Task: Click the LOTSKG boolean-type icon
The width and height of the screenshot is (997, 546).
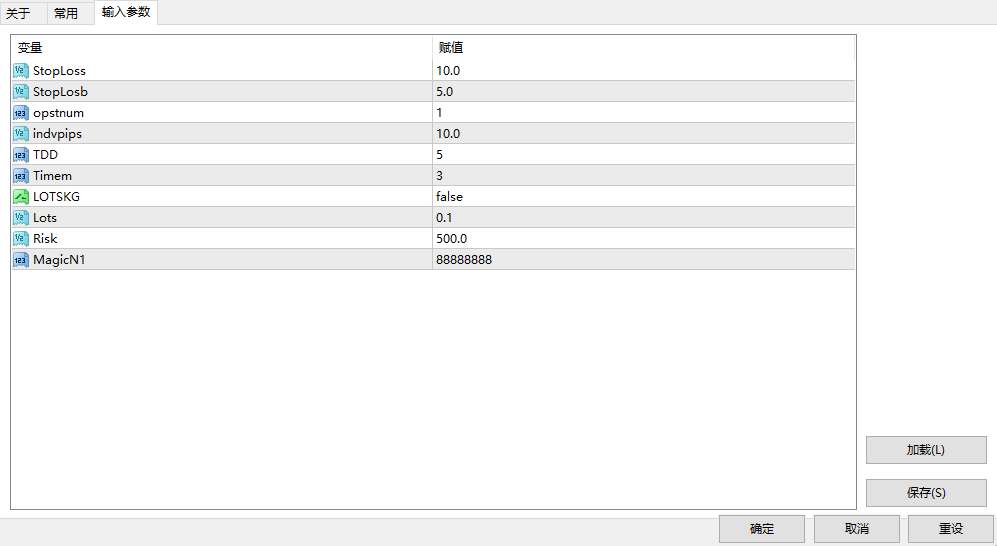Action: 21,197
